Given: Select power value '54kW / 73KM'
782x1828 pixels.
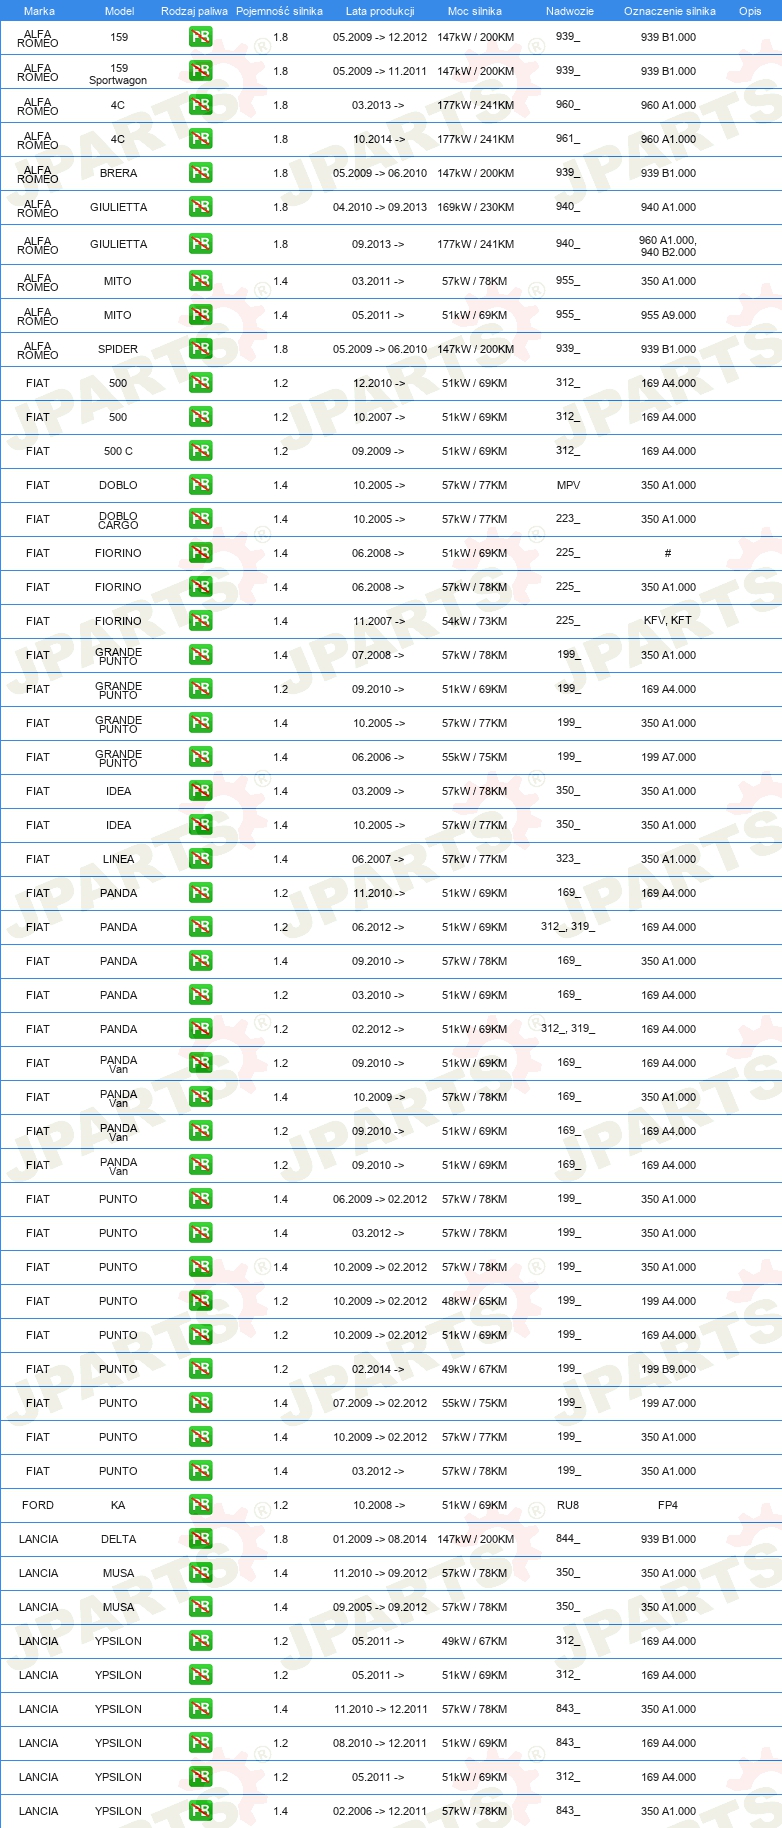Looking at the screenshot, I should coord(475,621).
